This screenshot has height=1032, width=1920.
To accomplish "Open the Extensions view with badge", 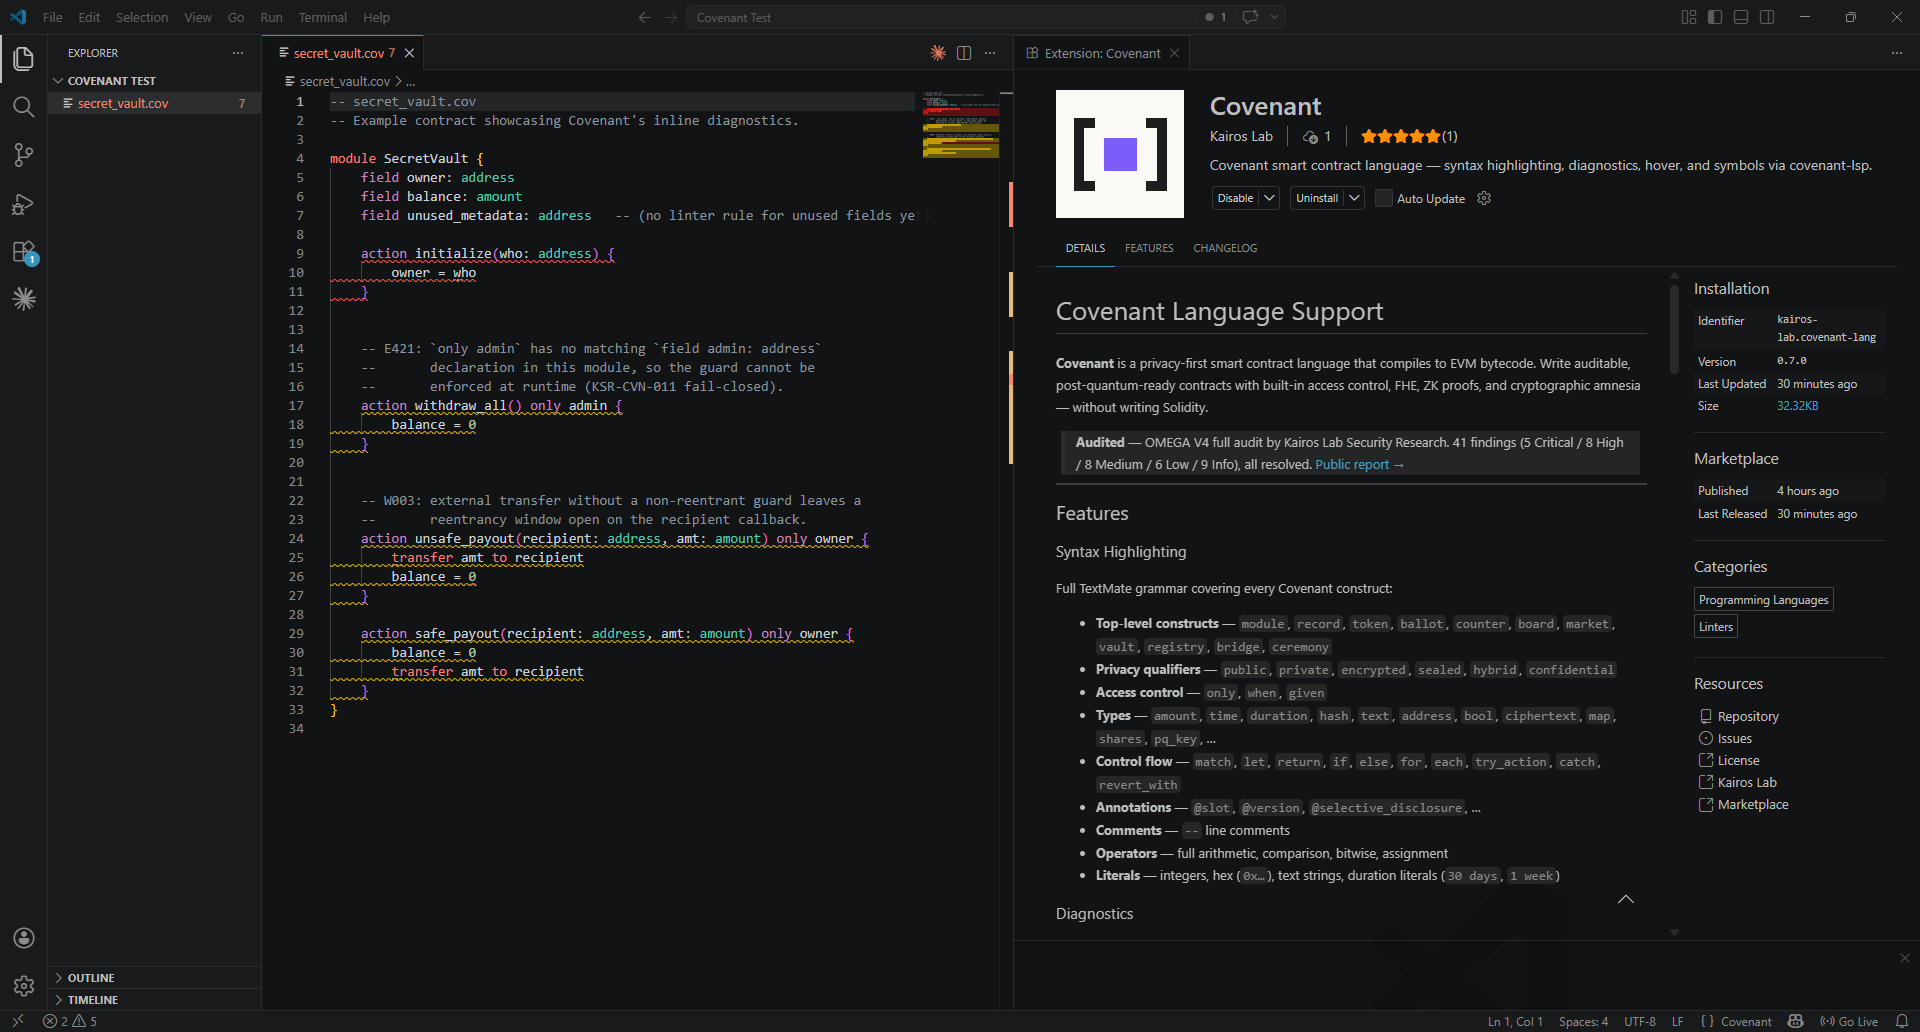I will [x=24, y=252].
